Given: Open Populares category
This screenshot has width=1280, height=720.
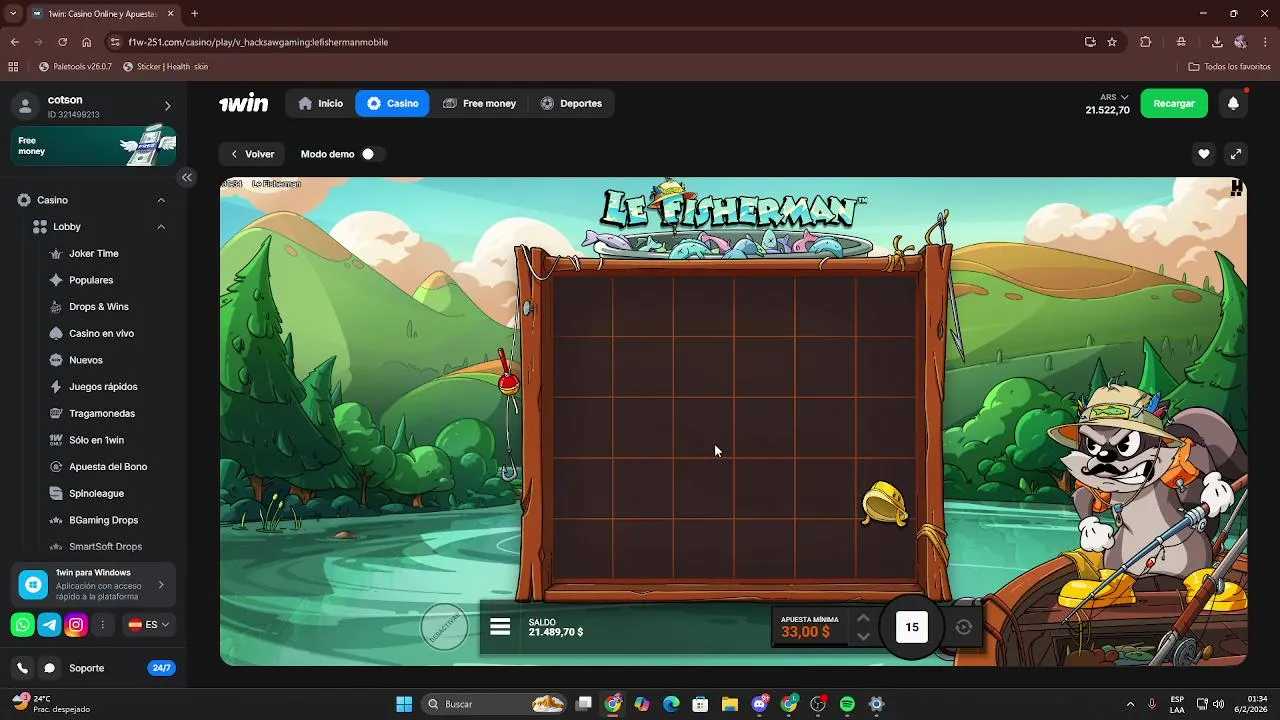Looking at the screenshot, I should [x=91, y=280].
